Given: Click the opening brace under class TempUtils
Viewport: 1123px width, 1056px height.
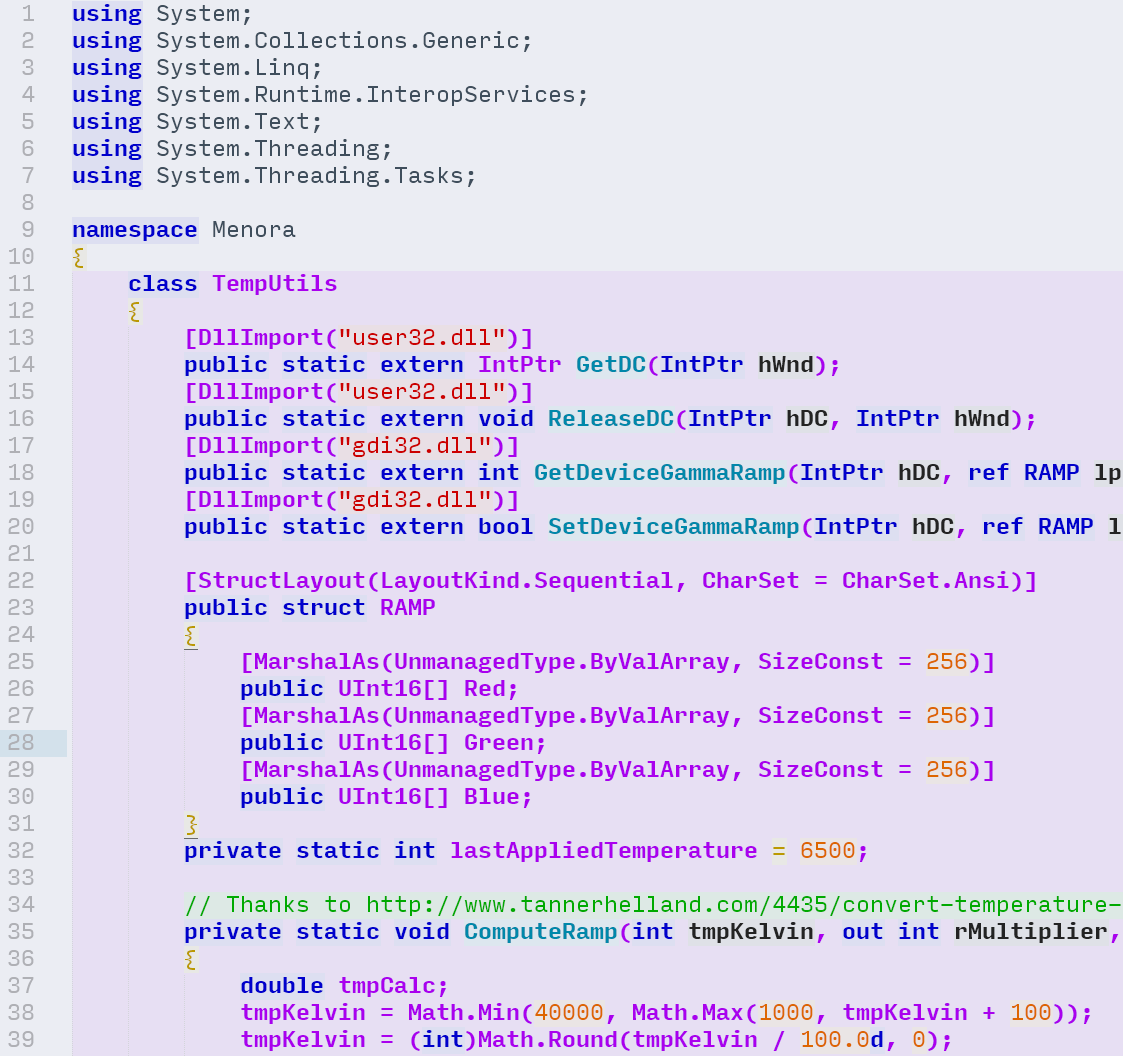Looking at the screenshot, I should [x=134, y=311].
